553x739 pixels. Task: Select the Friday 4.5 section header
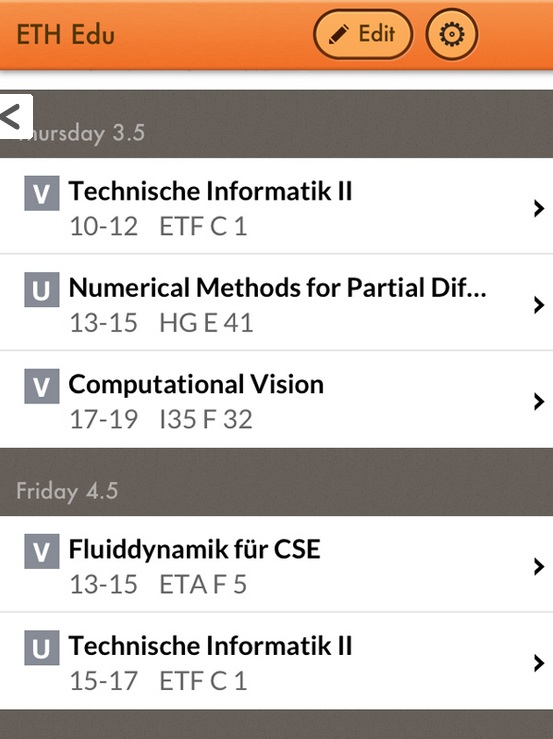point(276,482)
